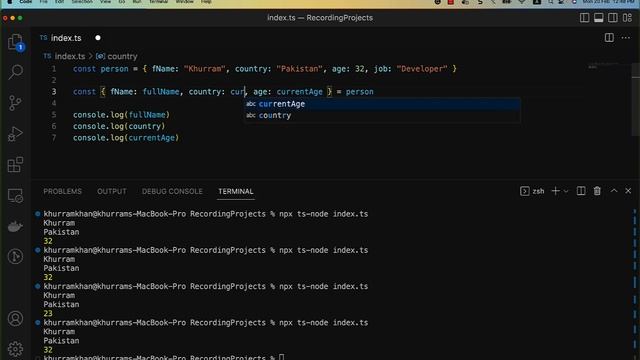The width and height of the screenshot is (640, 360).
Task: Select the TERMINAL panel tab
Action: [x=236, y=191]
